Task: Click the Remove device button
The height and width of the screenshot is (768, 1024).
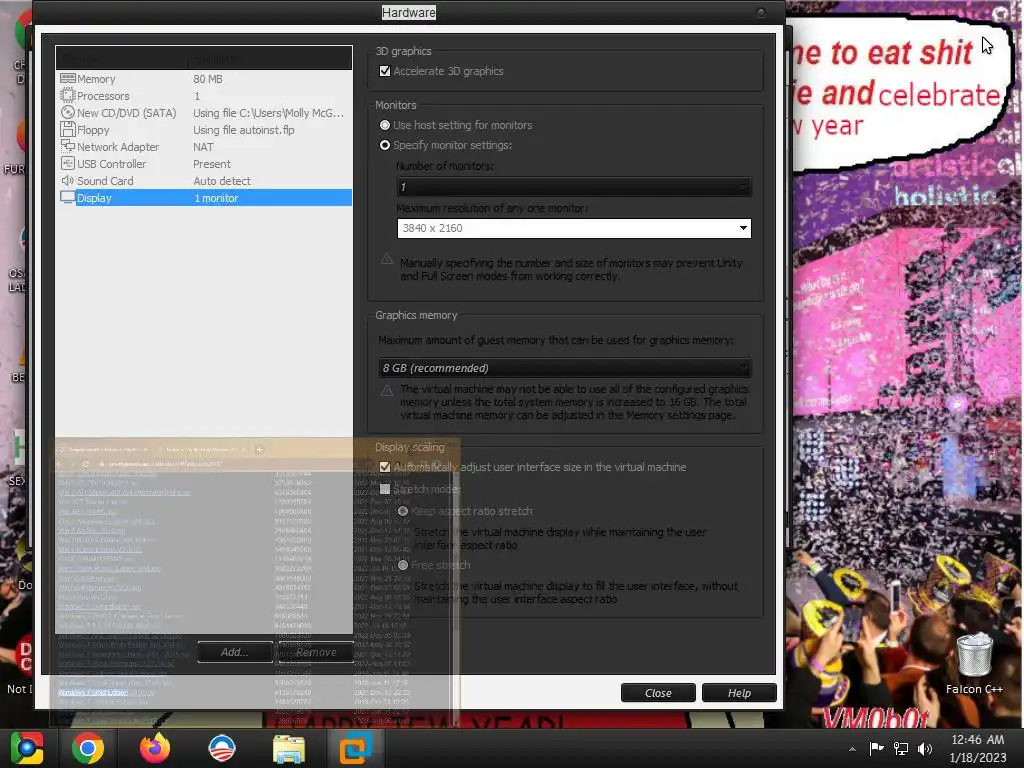Action: point(316,652)
